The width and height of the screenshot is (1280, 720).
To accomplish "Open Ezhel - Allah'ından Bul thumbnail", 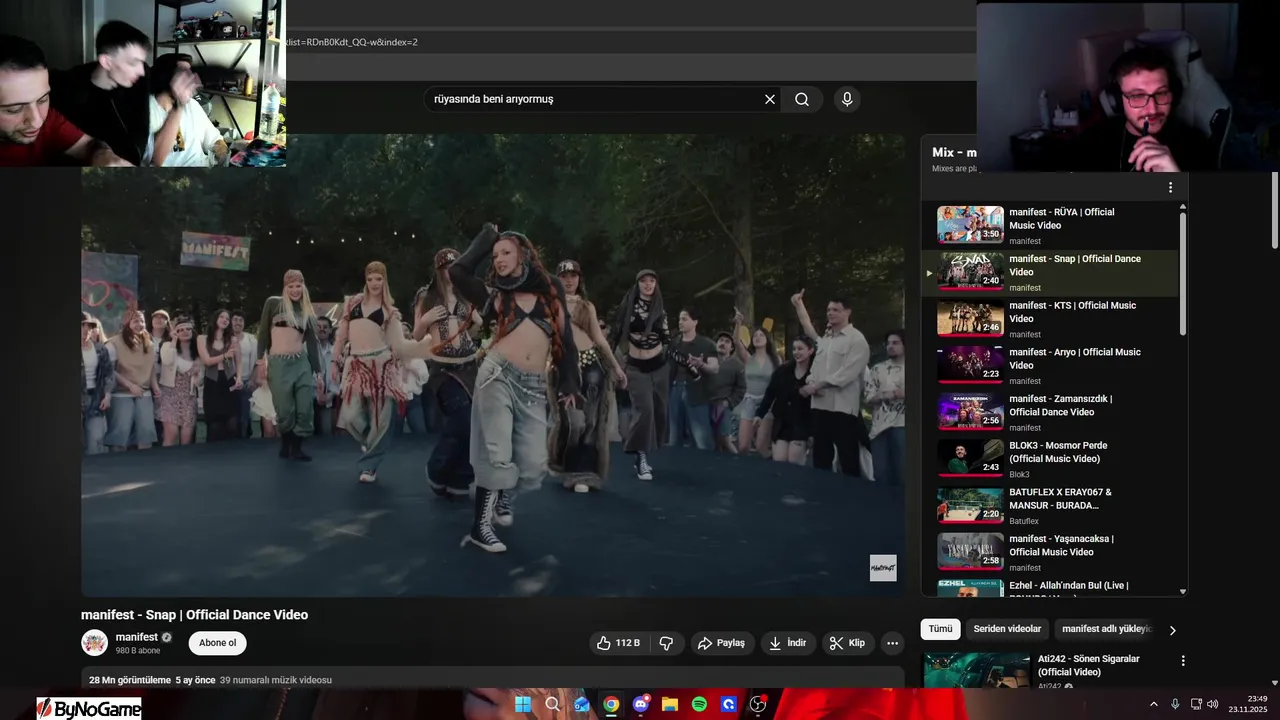I will 970,589.
